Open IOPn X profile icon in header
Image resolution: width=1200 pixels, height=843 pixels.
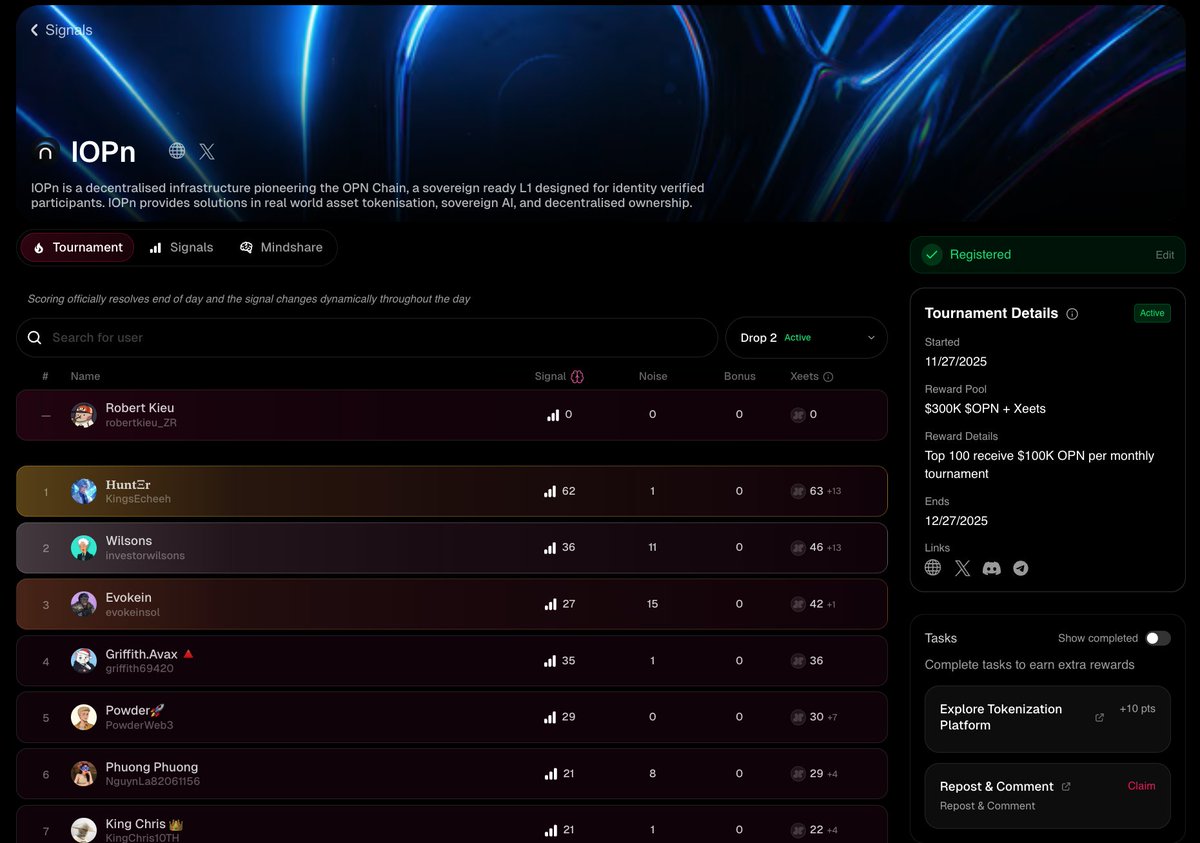(x=207, y=151)
